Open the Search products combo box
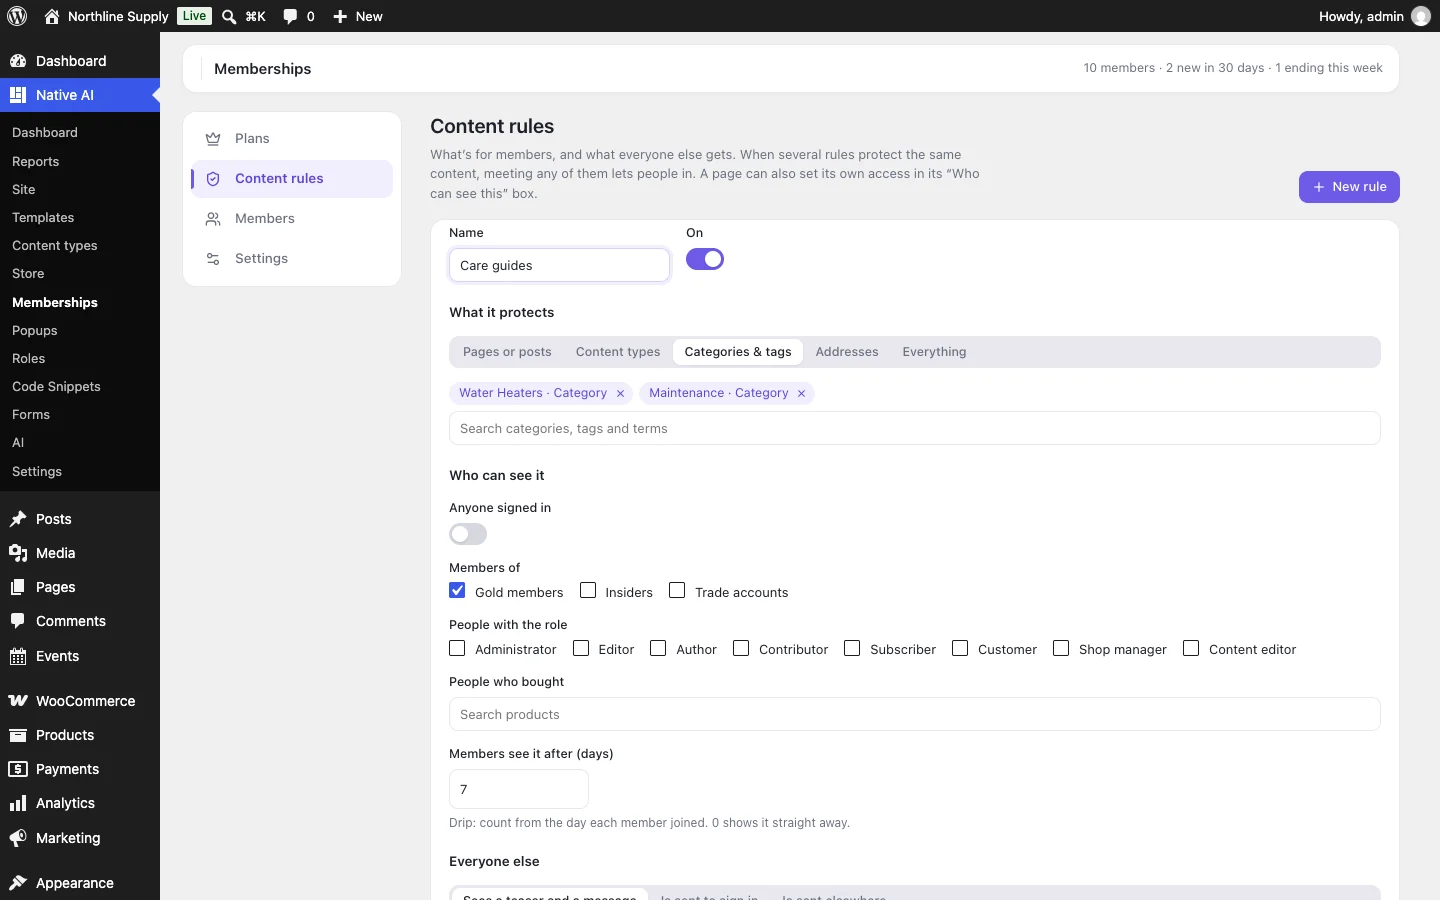 (x=915, y=714)
